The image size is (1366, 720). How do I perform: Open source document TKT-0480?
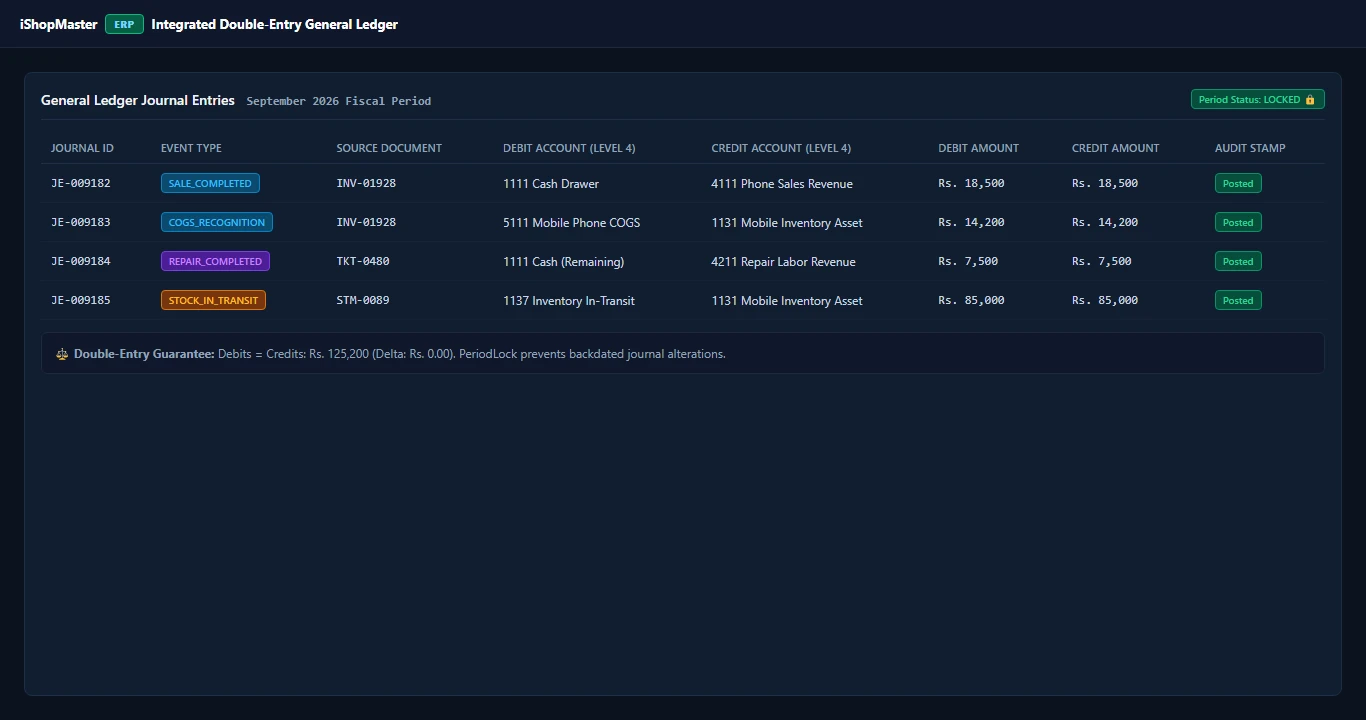(363, 261)
